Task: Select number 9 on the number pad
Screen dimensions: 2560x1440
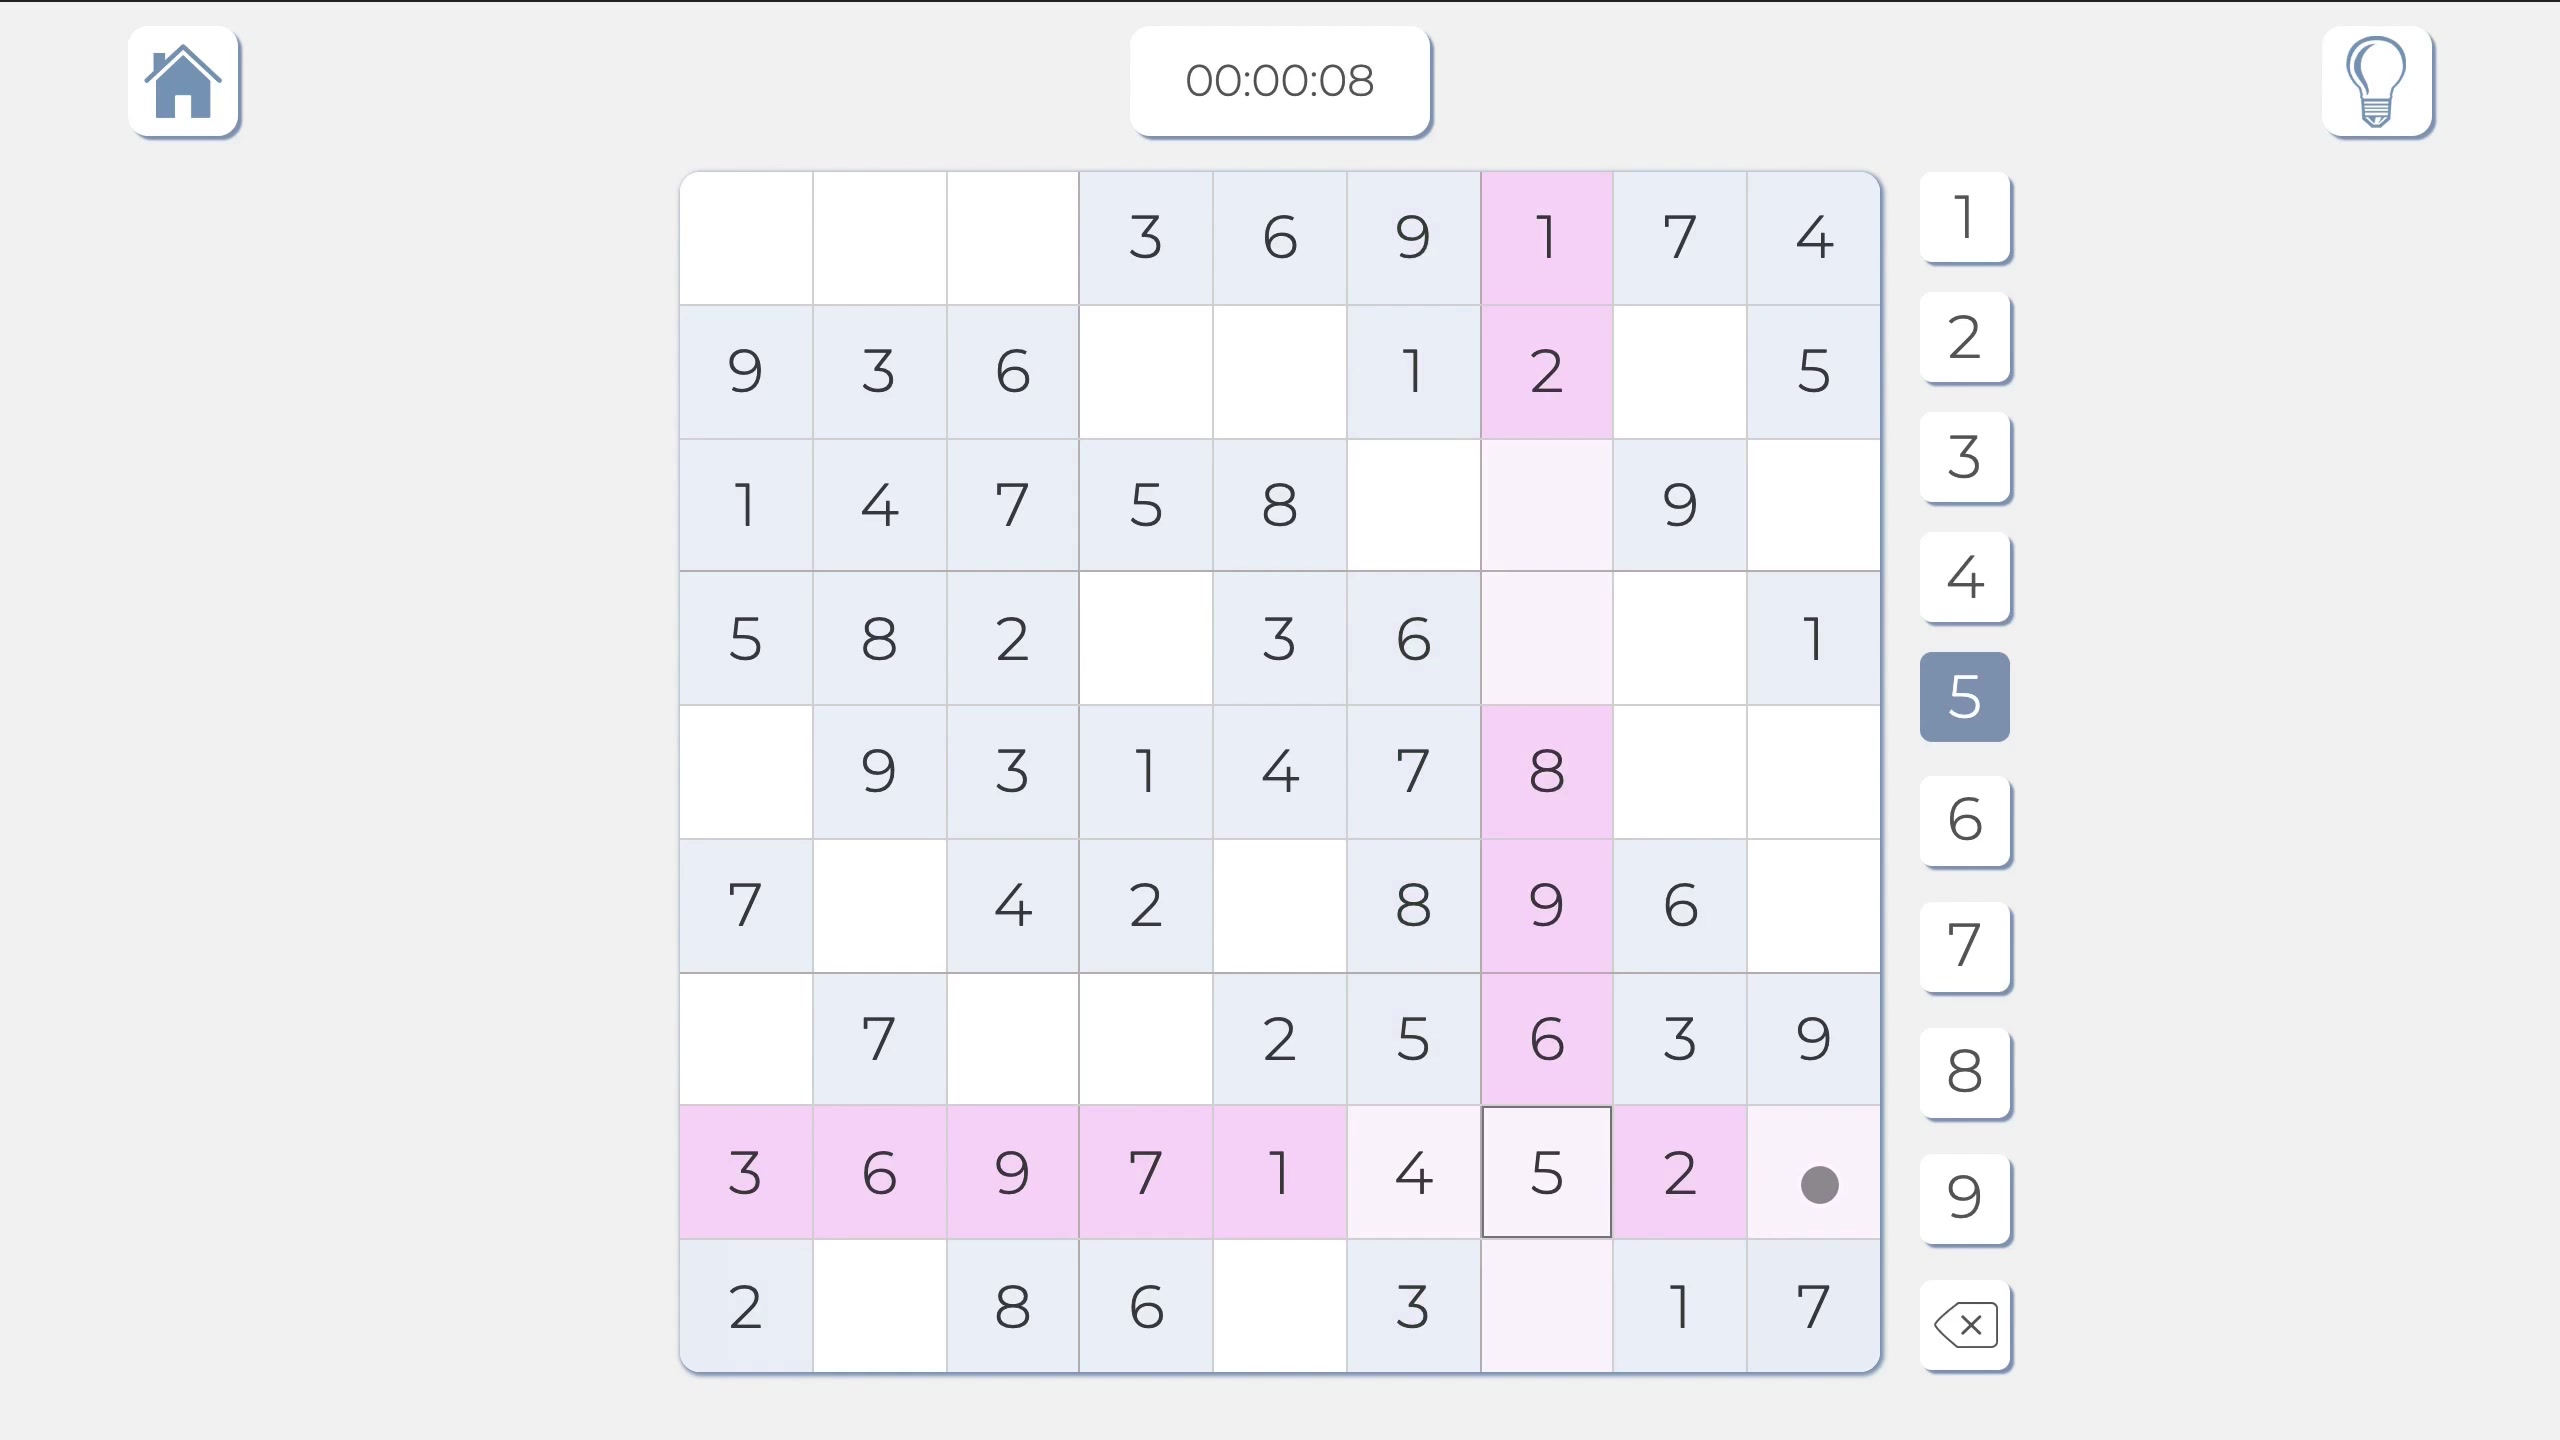Action: click(1965, 1200)
